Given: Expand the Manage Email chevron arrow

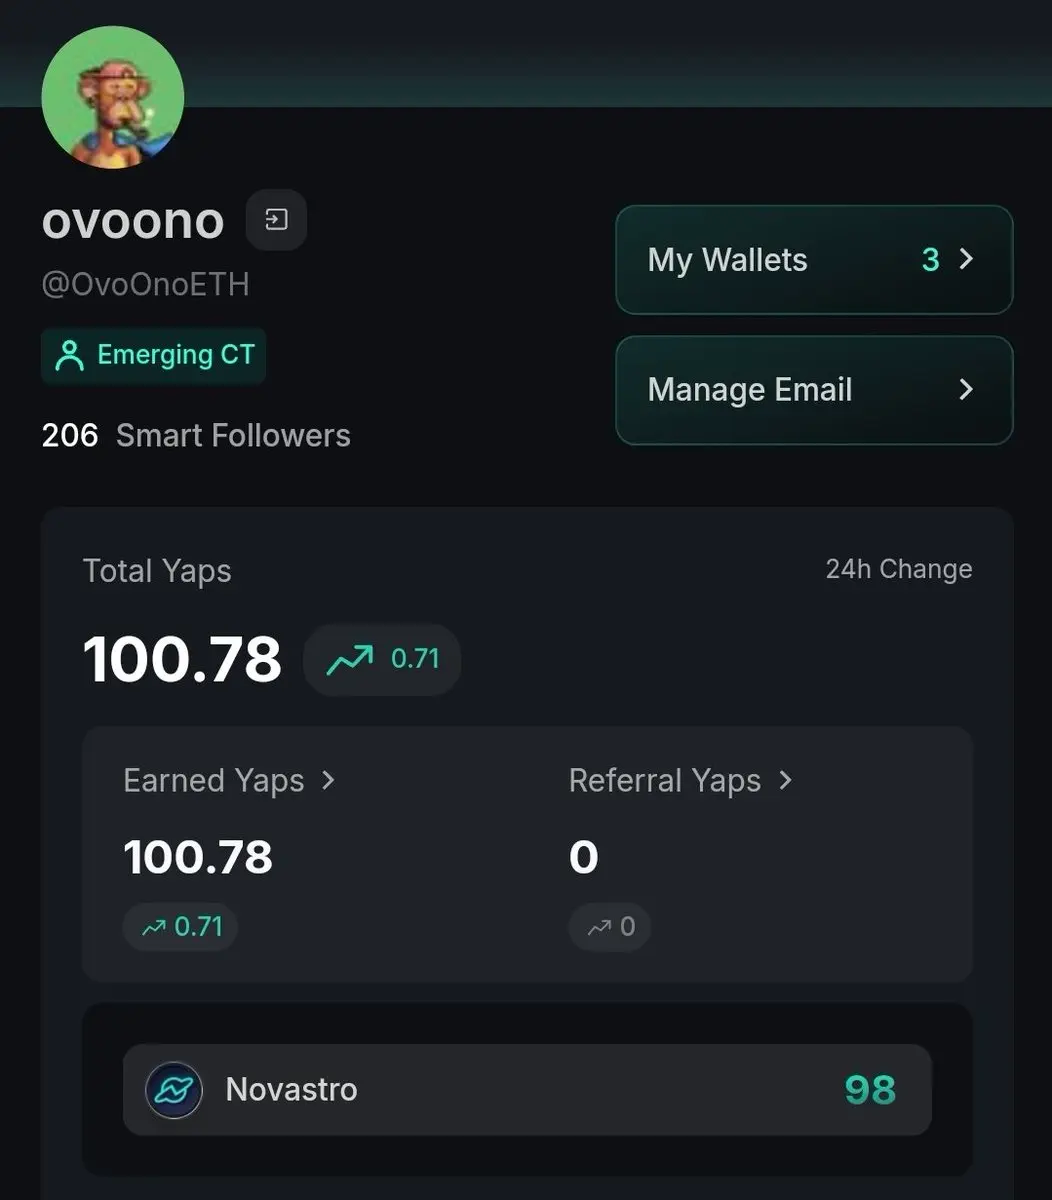Looking at the screenshot, I should [x=966, y=389].
